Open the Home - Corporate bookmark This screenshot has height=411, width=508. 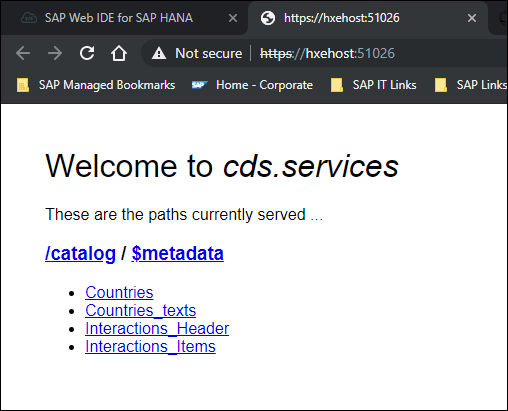252,85
